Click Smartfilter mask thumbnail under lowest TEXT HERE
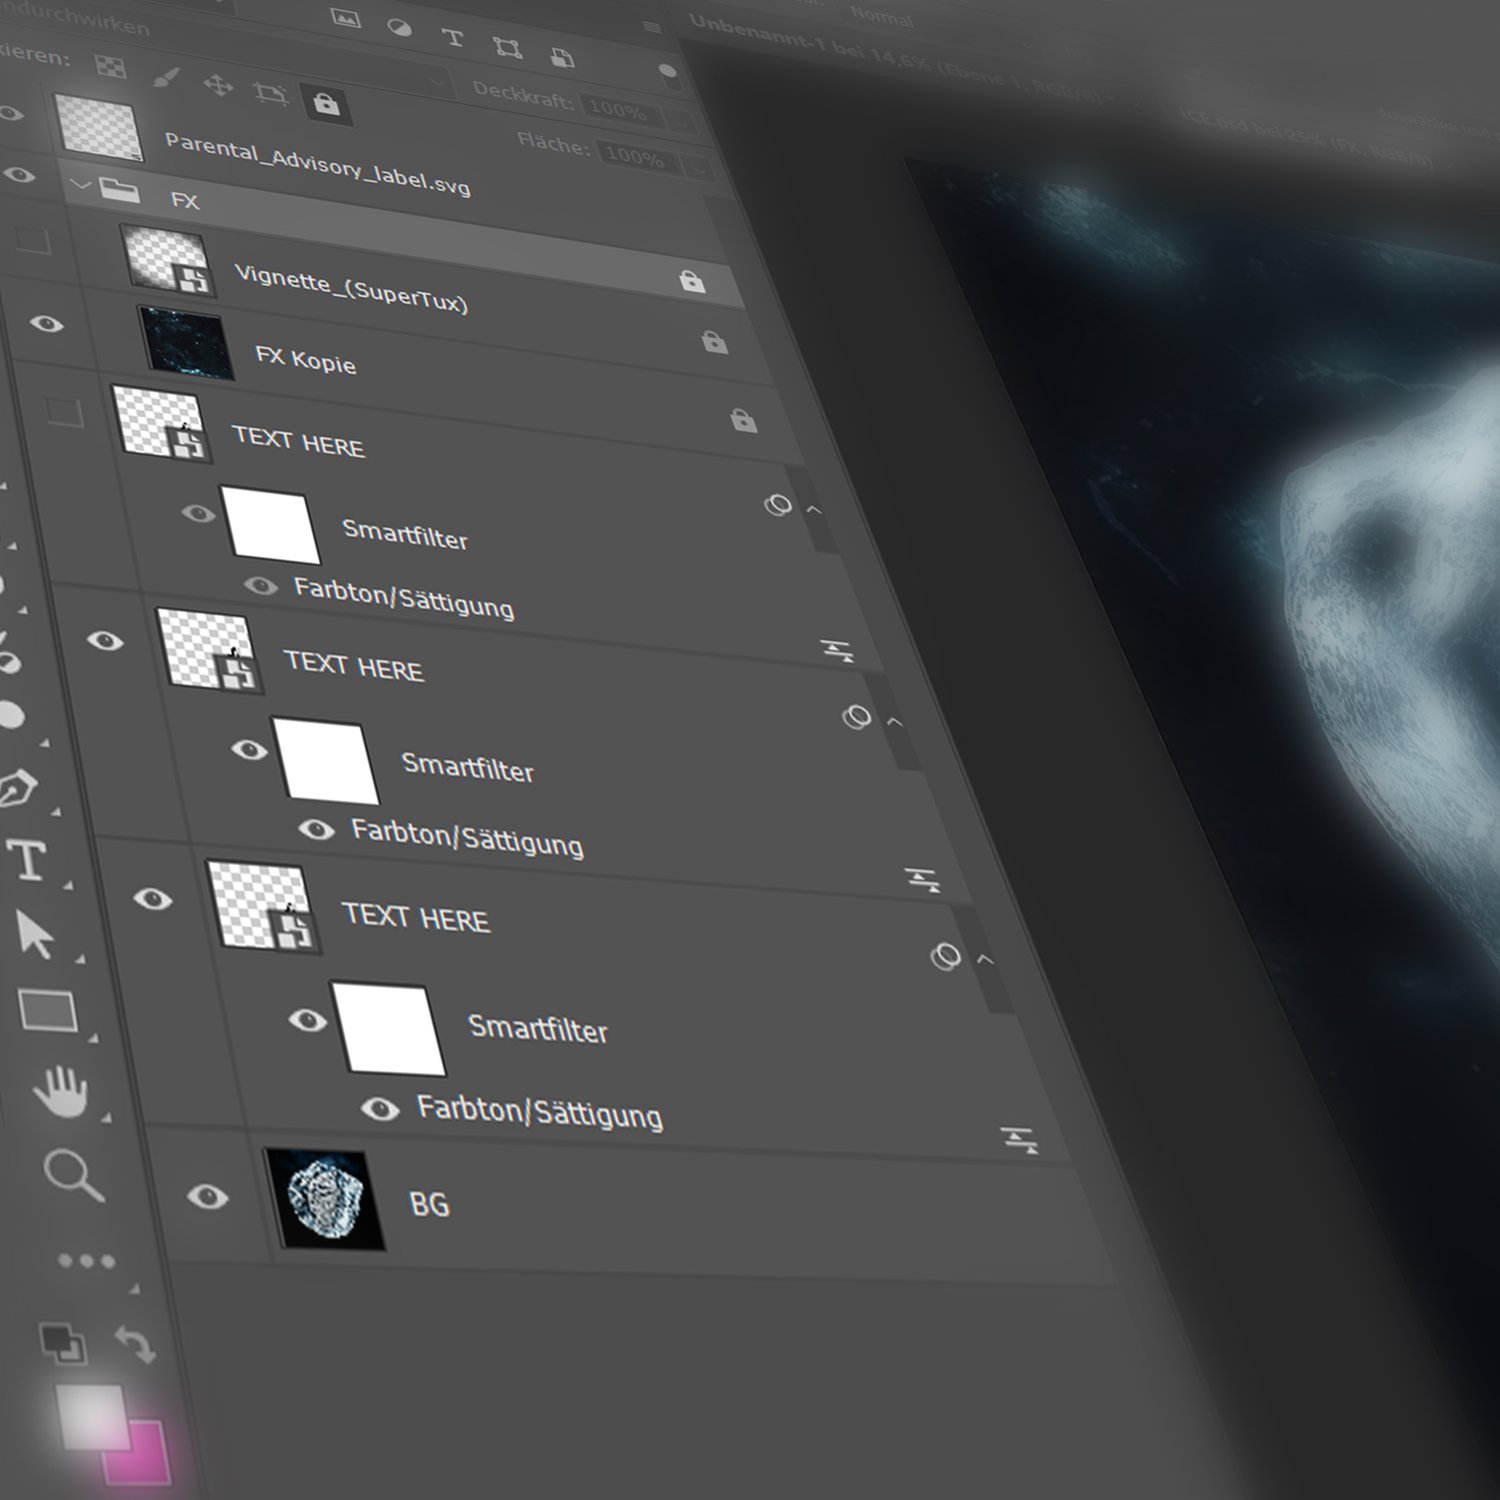This screenshot has width=1500, height=1500. tap(388, 1028)
